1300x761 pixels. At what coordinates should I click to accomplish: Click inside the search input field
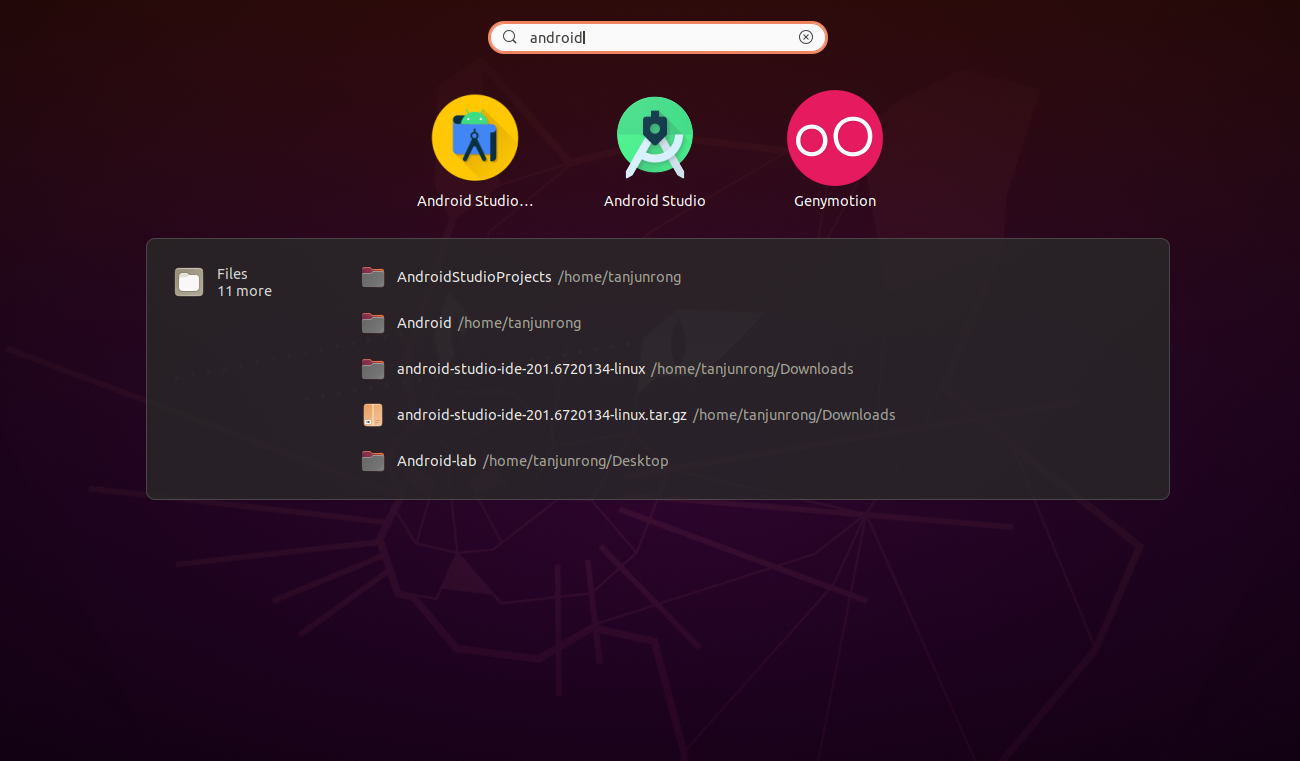tap(650, 37)
